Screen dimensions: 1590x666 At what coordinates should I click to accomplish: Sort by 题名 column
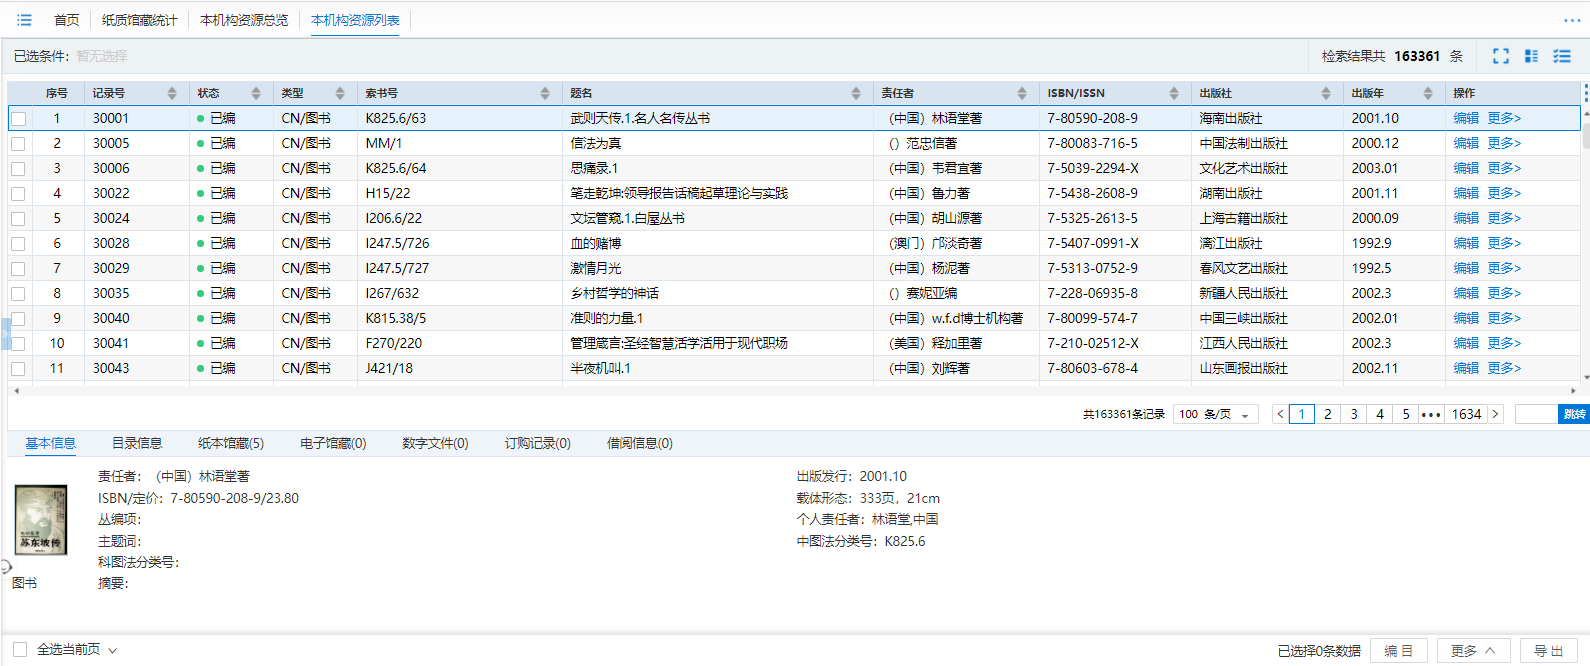click(856, 93)
